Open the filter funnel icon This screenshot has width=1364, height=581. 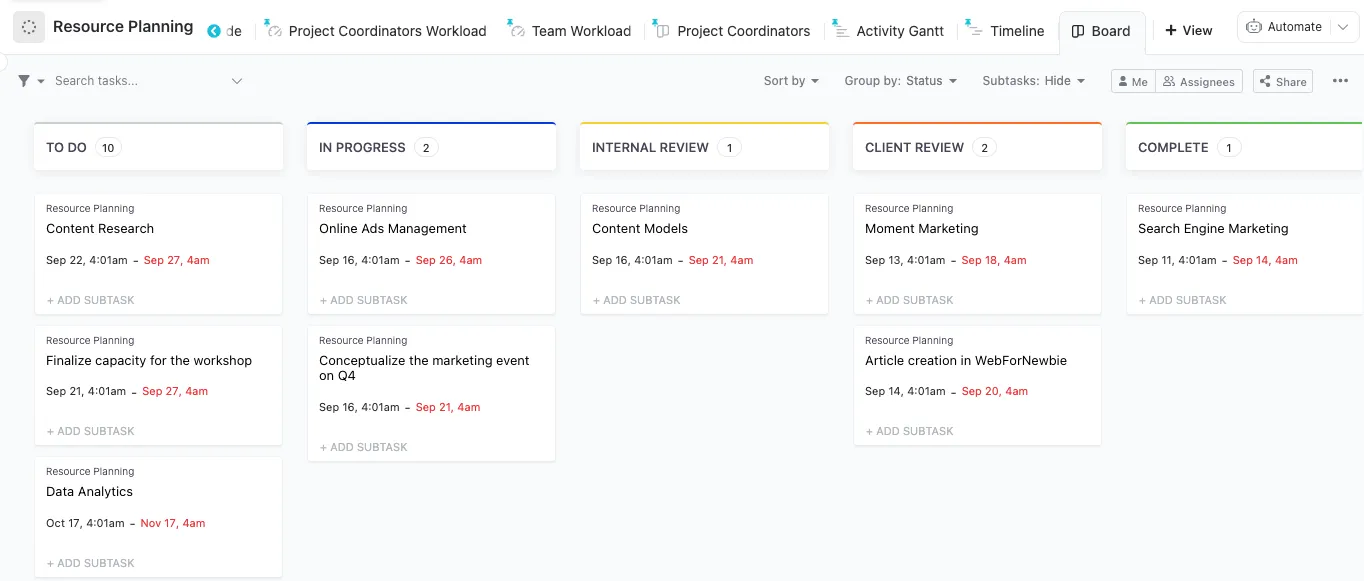click(x=24, y=81)
